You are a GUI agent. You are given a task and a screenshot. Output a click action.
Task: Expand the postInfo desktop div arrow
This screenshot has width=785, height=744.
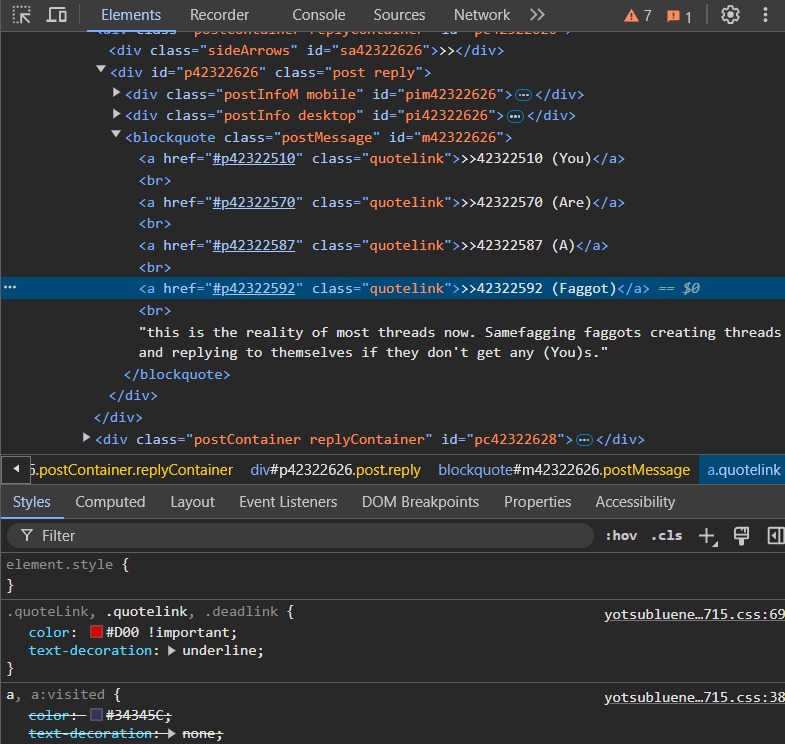point(116,114)
